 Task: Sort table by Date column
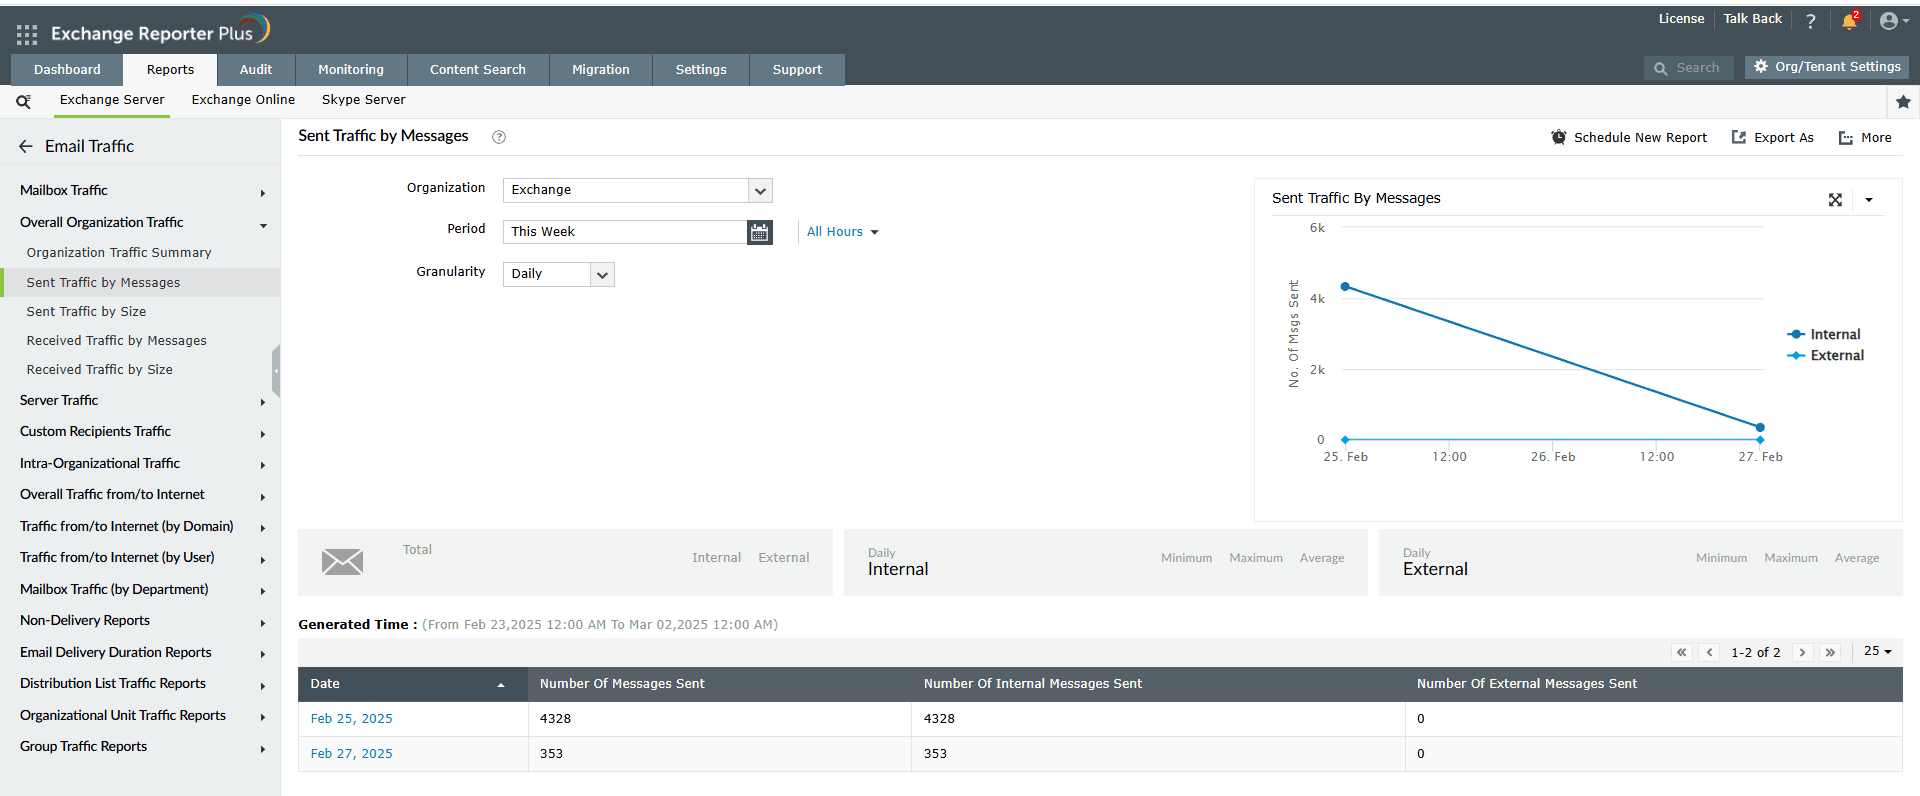click(413, 684)
